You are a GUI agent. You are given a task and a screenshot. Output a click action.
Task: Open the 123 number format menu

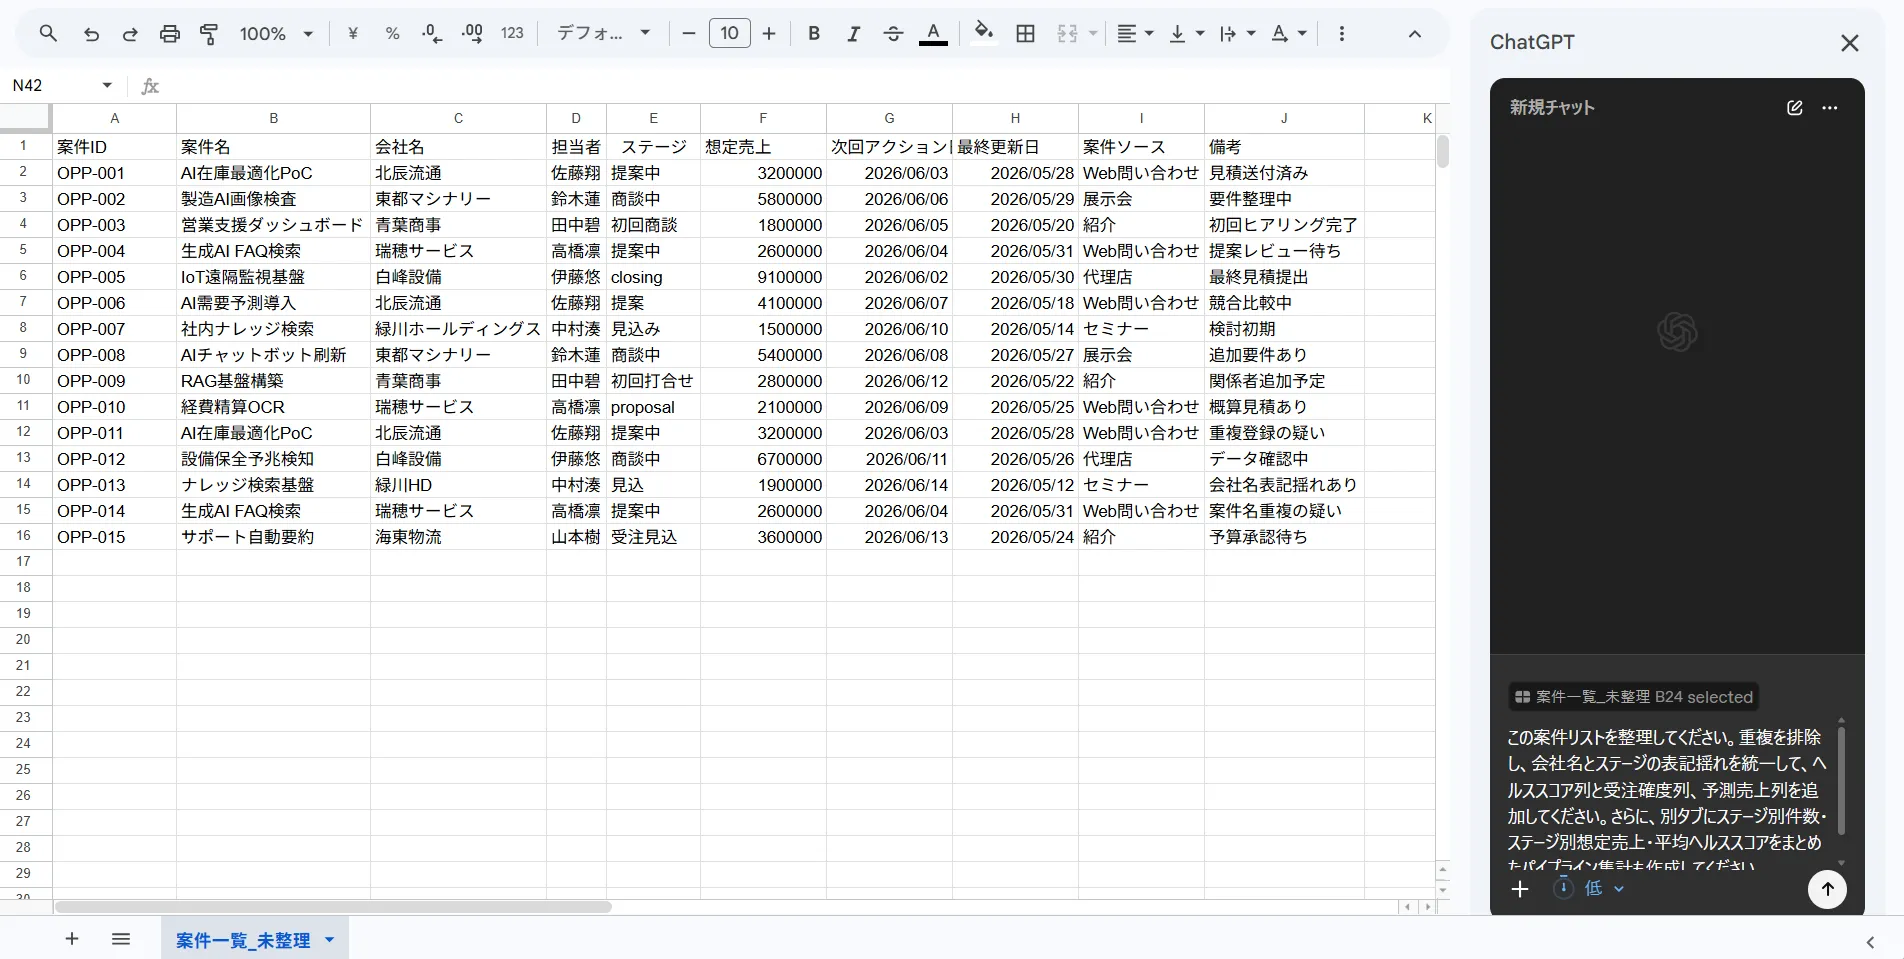coord(512,34)
